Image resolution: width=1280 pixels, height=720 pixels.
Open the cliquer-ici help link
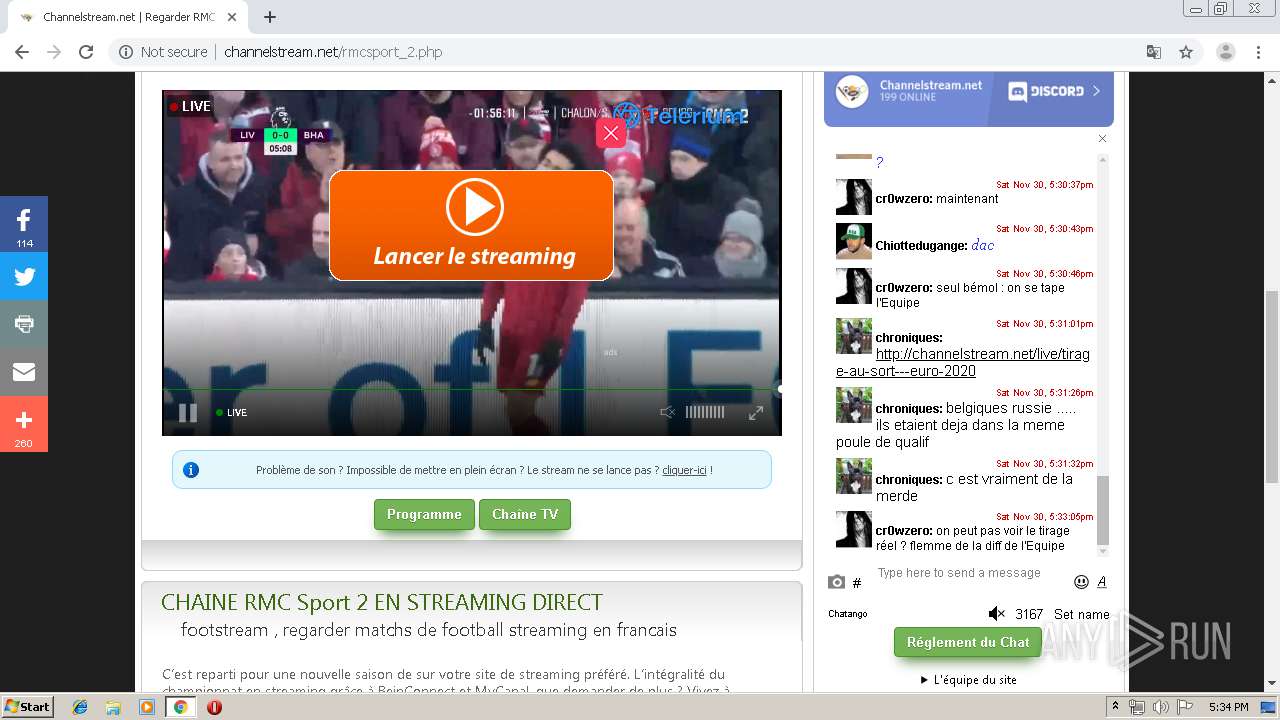click(684, 470)
